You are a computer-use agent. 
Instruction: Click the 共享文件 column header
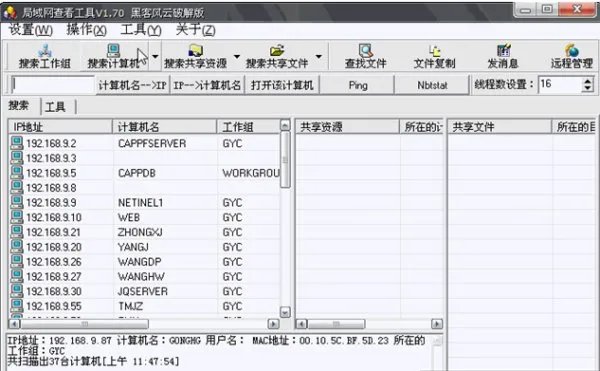[x=499, y=127]
